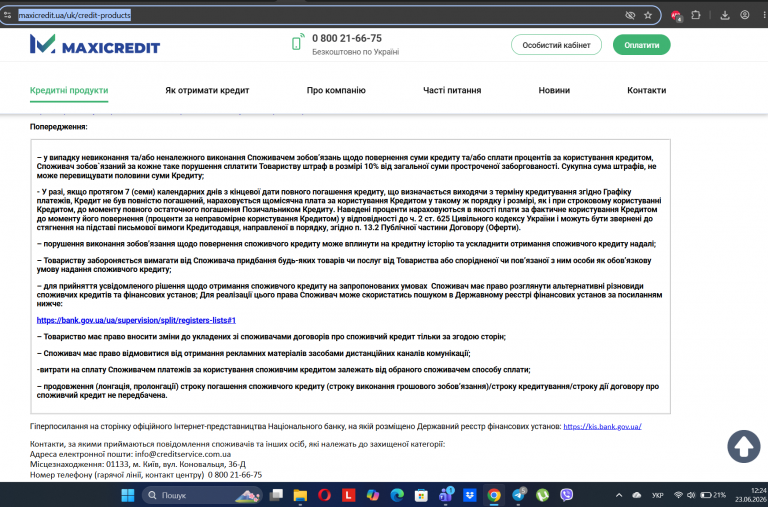Click the OneDrive cloud tray icon
This screenshot has height=507, width=768.
637,495
